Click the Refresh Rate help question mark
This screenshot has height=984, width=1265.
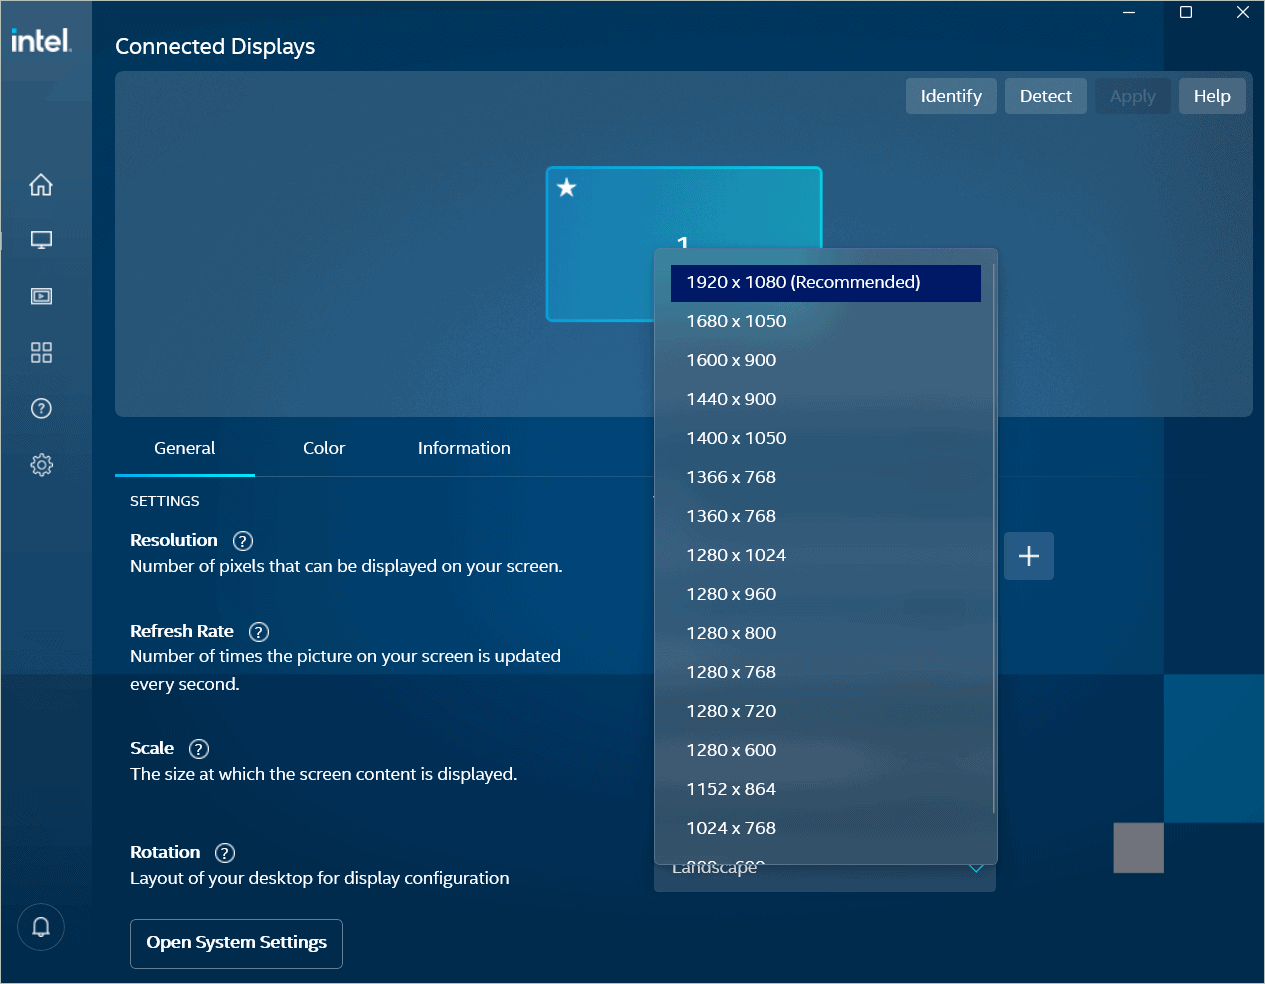pyautogui.click(x=258, y=631)
